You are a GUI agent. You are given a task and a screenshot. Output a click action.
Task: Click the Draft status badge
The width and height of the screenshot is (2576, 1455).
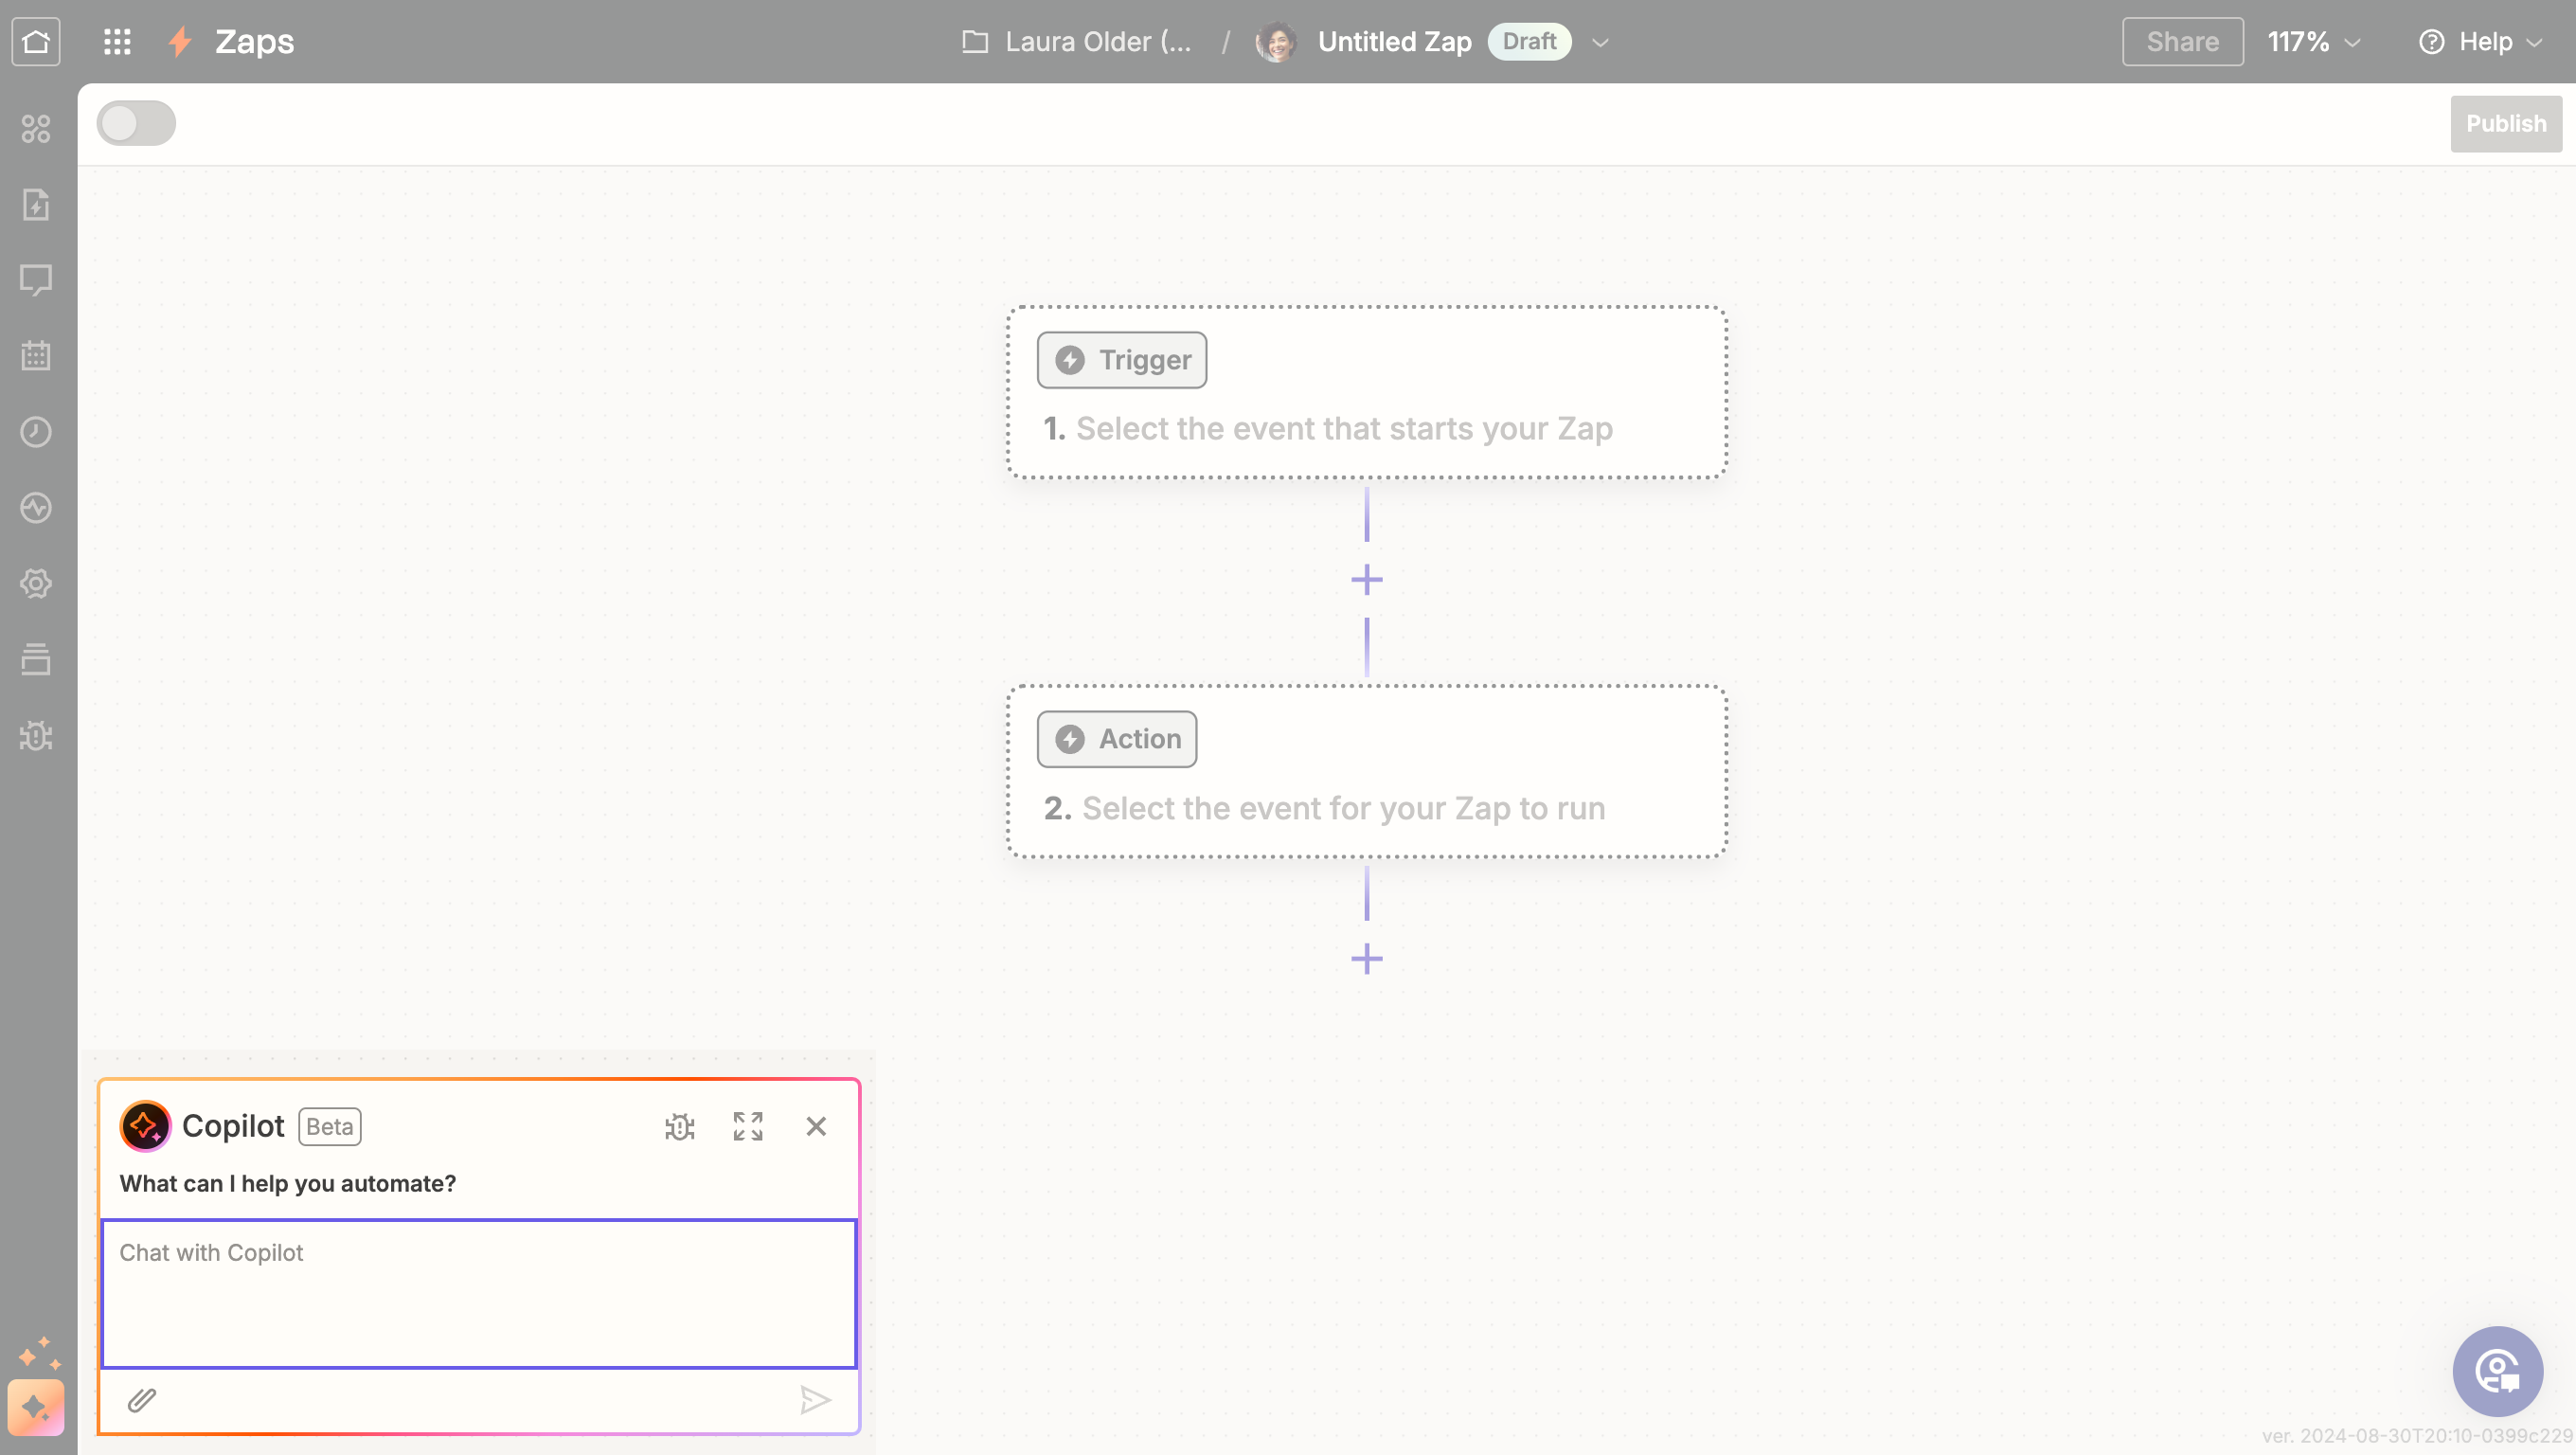(x=1529, y=41)
